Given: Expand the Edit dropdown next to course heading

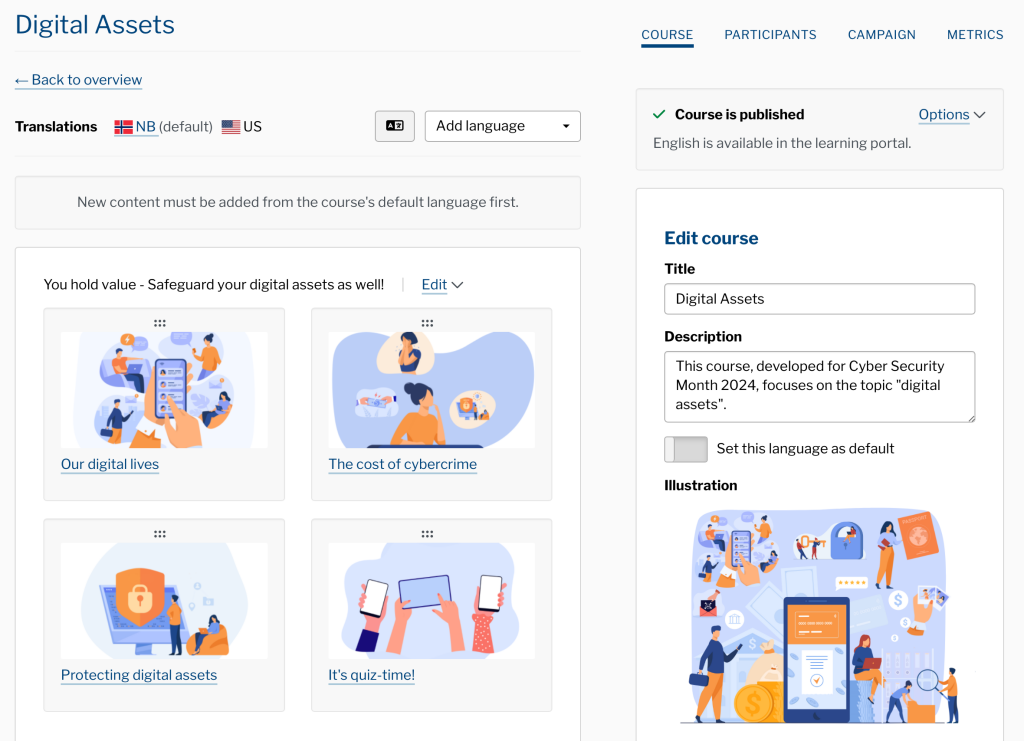Looking at the screenshot, I should pyautogui.click(x=441, y=284).
